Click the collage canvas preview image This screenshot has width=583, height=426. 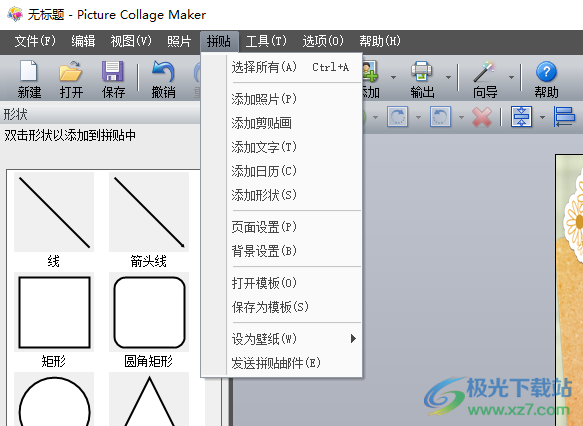point(569,290)
